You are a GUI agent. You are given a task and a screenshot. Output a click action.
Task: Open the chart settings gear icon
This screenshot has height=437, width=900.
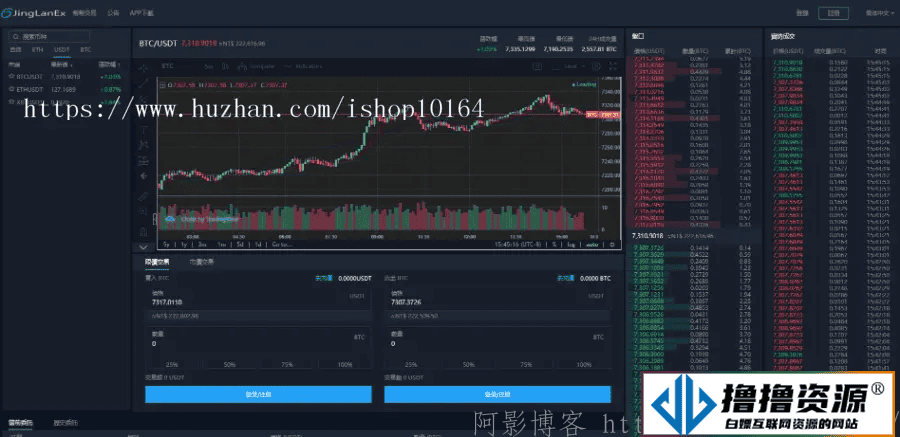(596, 67)
